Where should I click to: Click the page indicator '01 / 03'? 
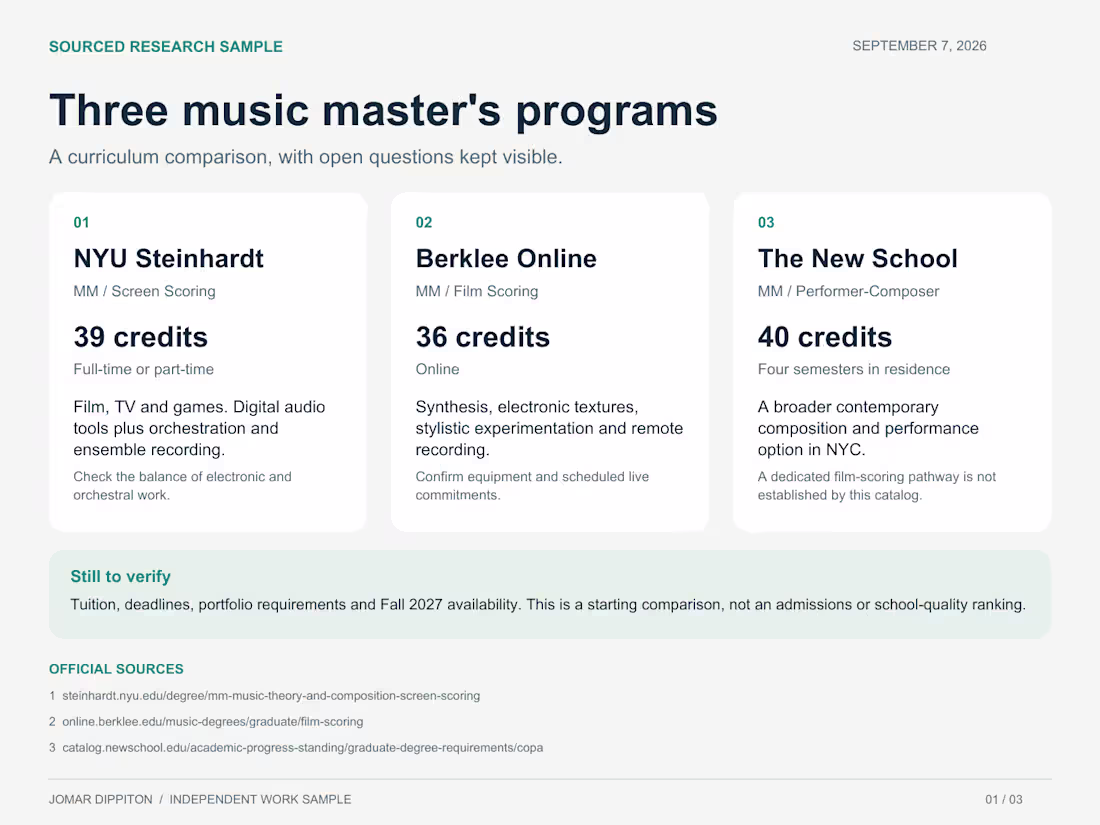(1004, 800)
